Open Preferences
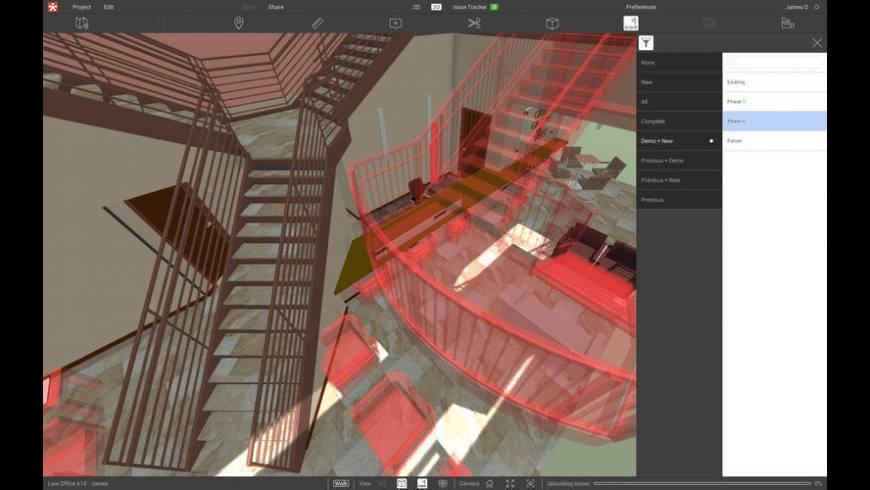Screen dimensions: 870x490 (641, 7)
